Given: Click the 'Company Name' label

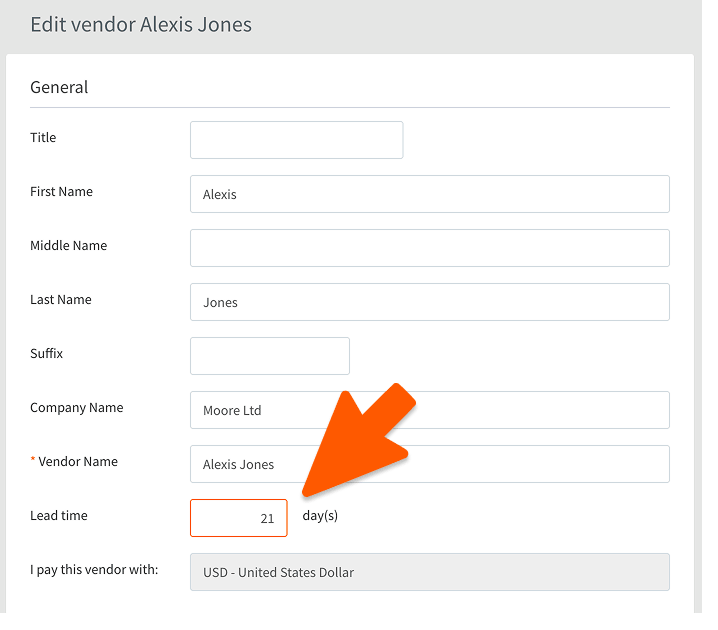Looking at the screenshot, I should click(76, 407).
